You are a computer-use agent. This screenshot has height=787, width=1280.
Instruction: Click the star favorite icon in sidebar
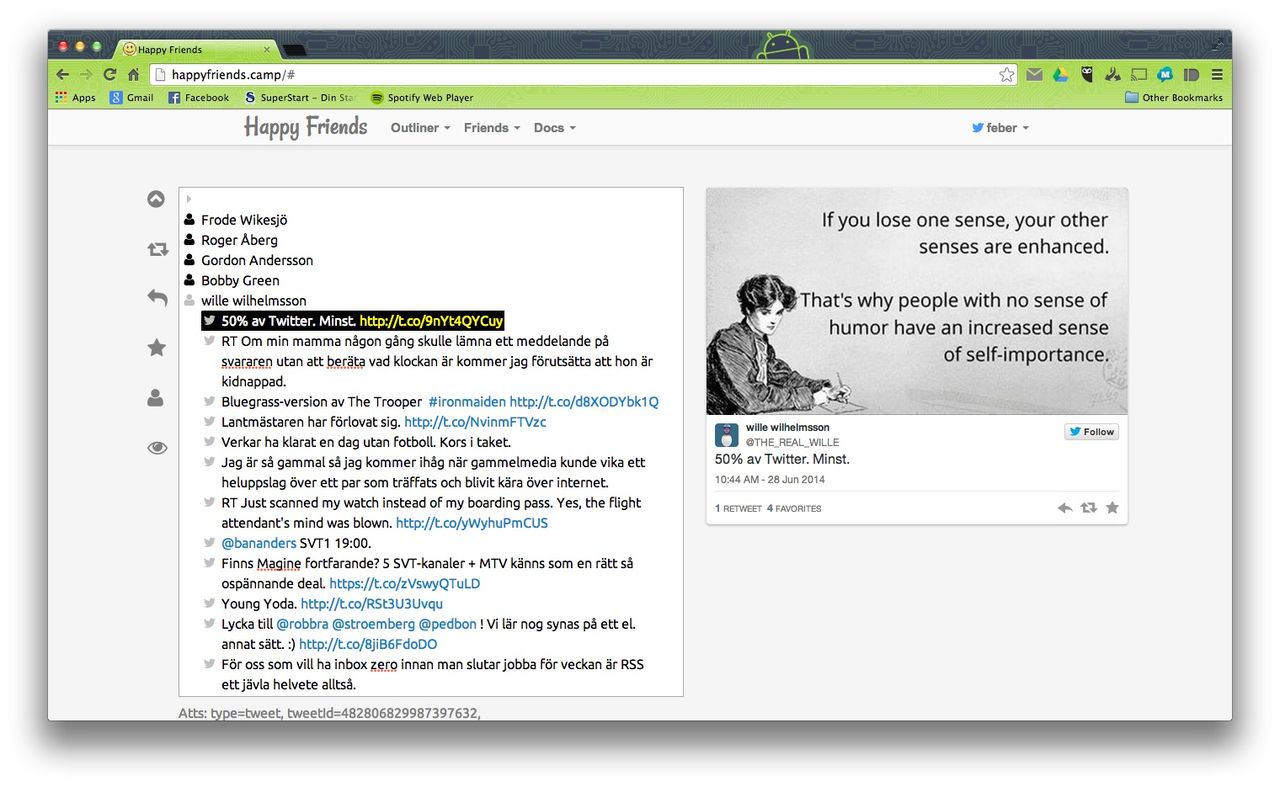point(157,347)
